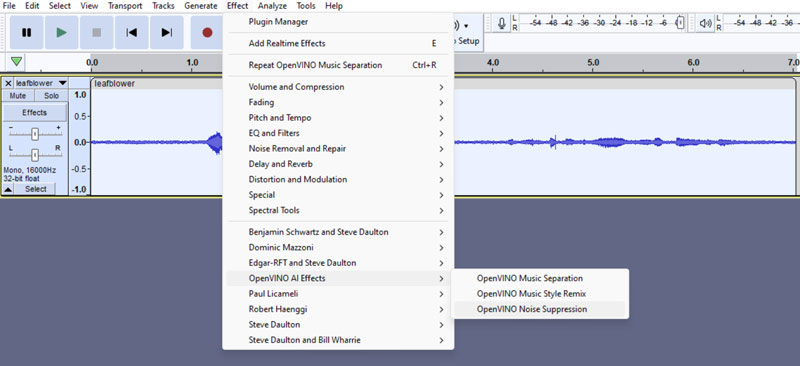Expand the Special submenu

[338, 194]
